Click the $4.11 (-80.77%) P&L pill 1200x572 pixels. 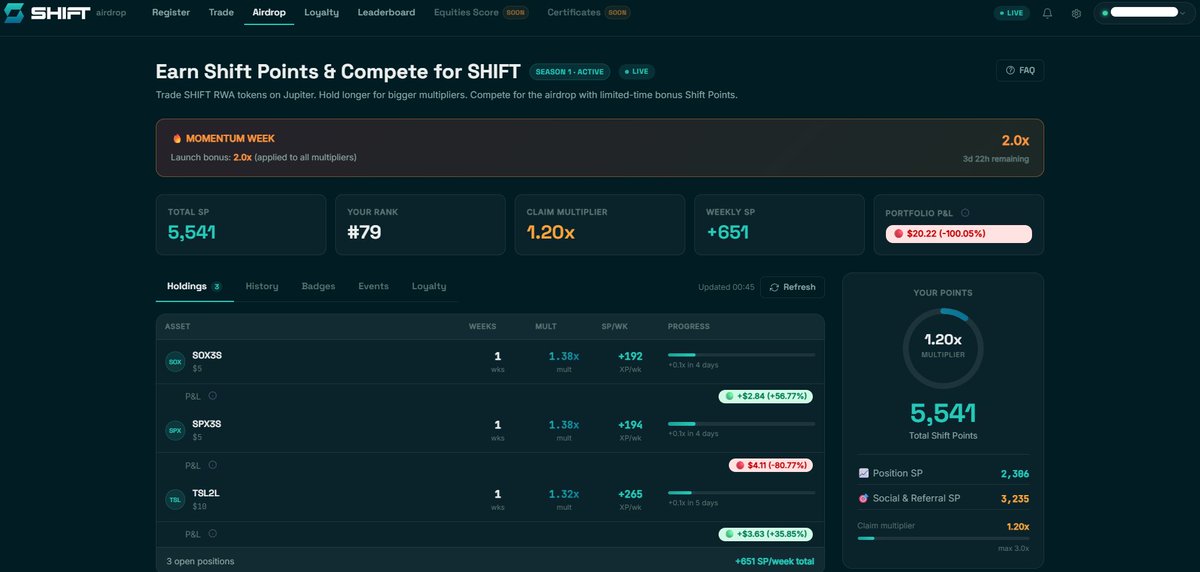770,465
